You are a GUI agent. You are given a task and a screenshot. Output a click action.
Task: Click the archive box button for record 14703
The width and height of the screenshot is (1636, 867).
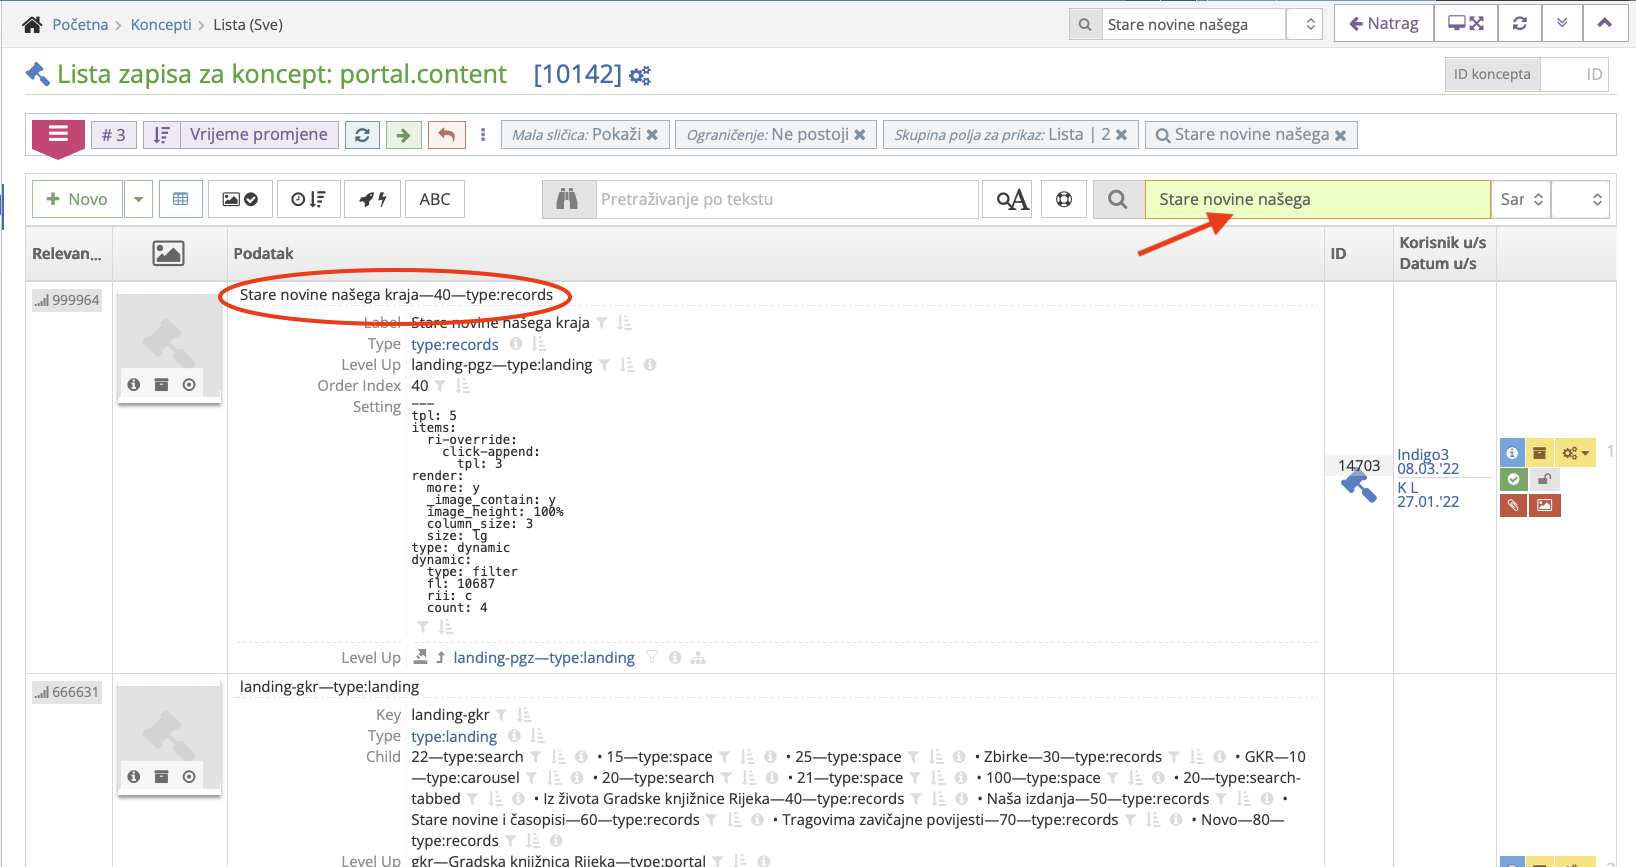coord(1540,453)
